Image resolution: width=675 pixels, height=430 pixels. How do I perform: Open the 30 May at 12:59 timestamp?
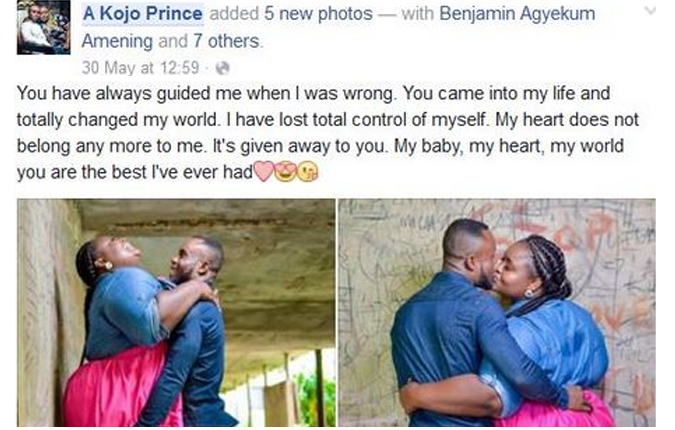click(140, 68)
